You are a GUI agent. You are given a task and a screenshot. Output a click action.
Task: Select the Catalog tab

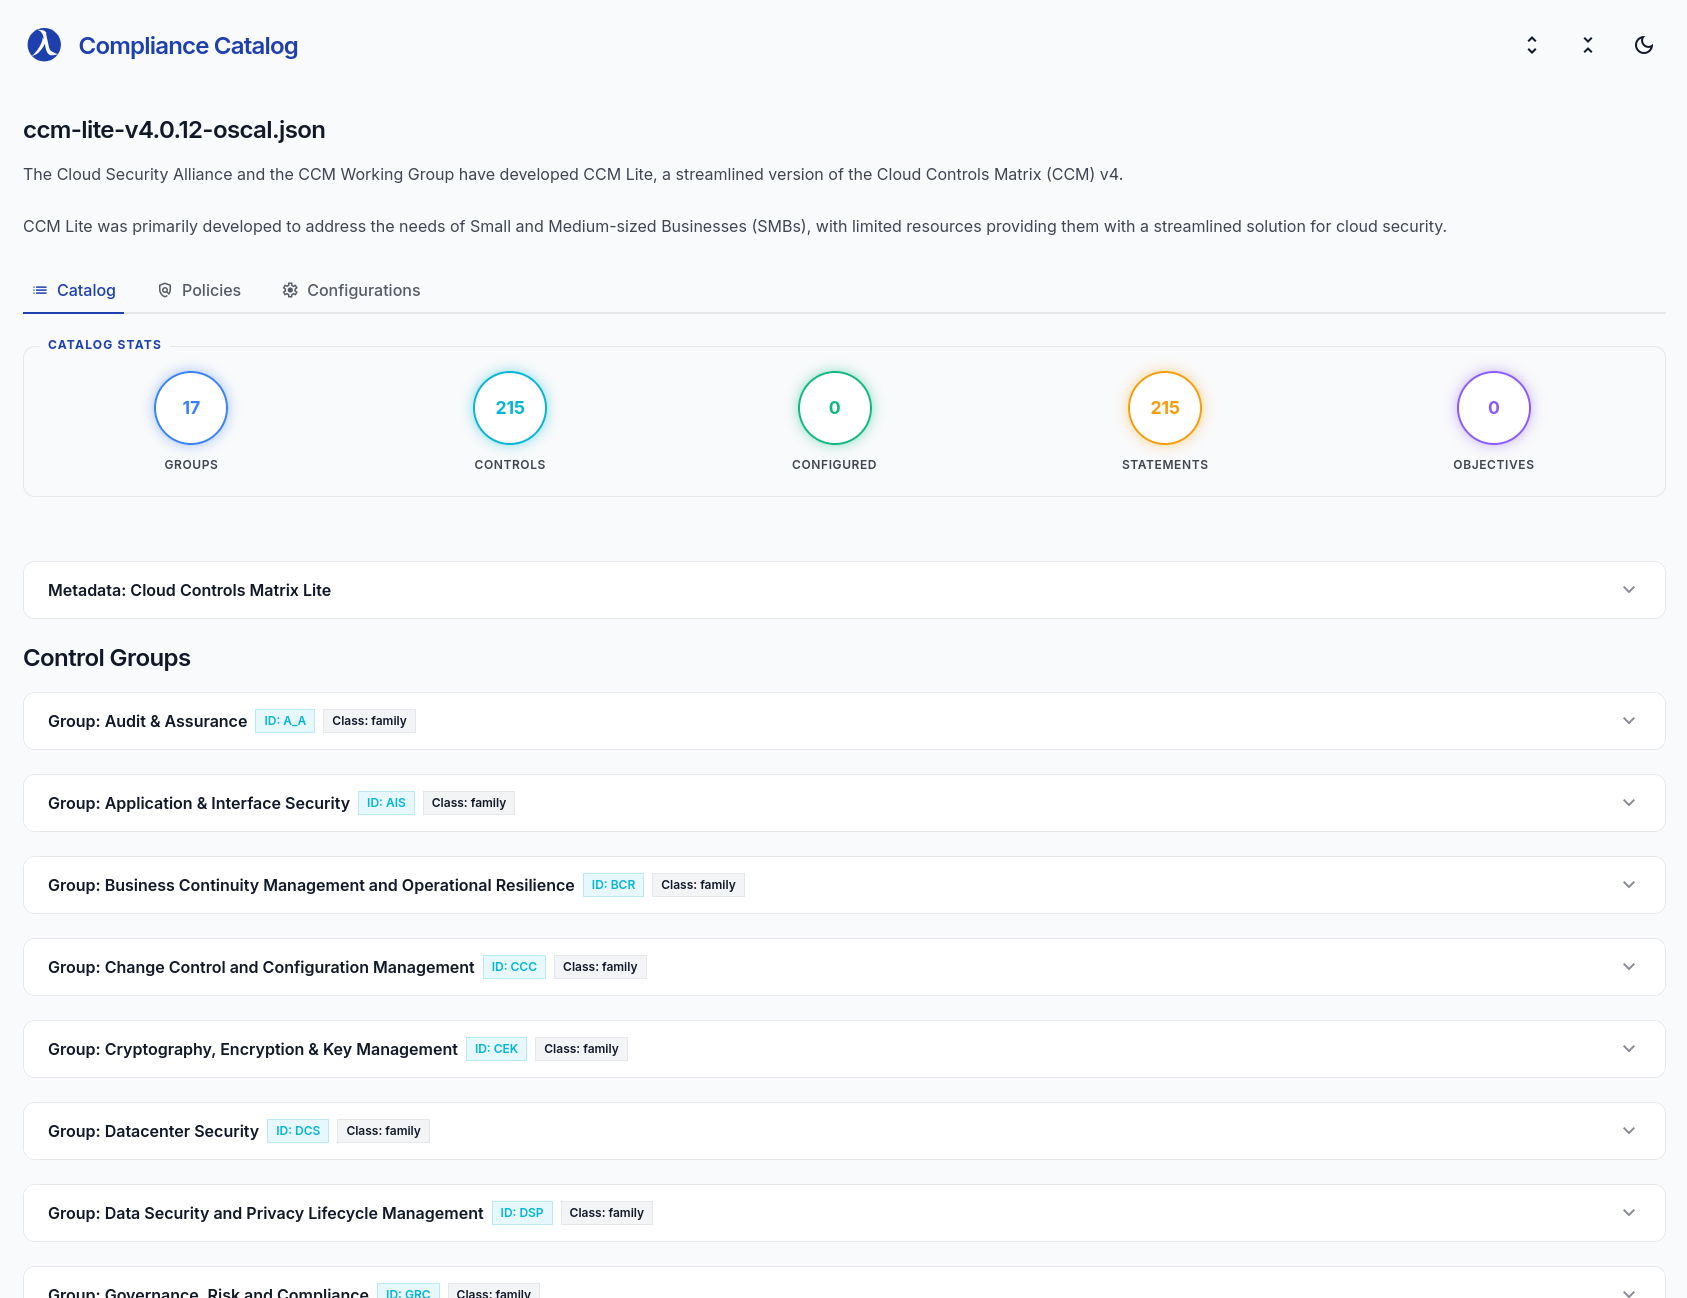[87, 290]
